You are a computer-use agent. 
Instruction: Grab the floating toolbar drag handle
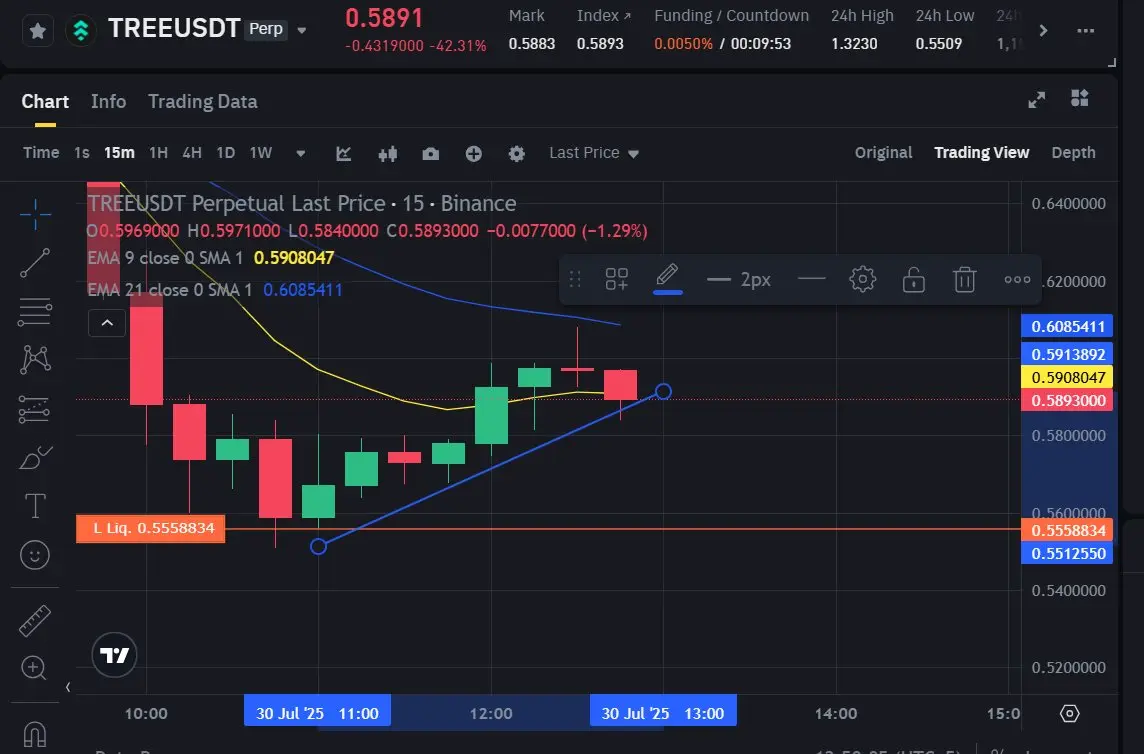click(575, 280)
